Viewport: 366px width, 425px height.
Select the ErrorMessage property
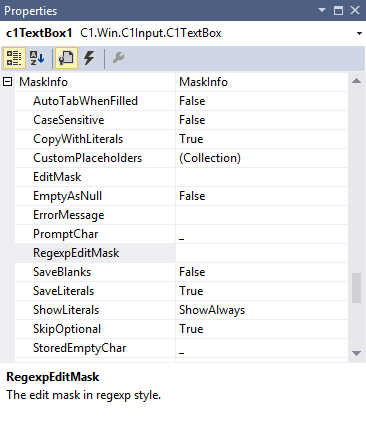pos(95,215)
